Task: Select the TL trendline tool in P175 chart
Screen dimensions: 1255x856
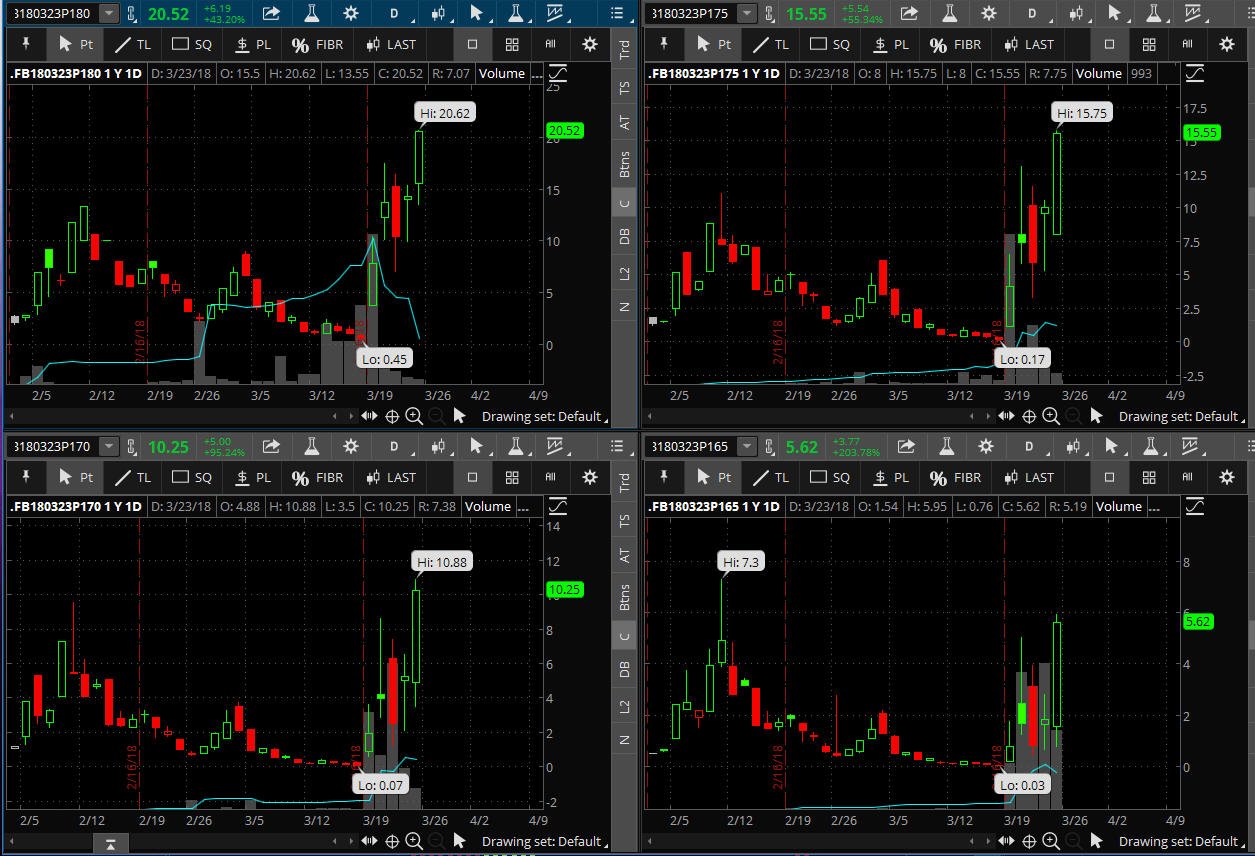Action: [x=771, y=44]
